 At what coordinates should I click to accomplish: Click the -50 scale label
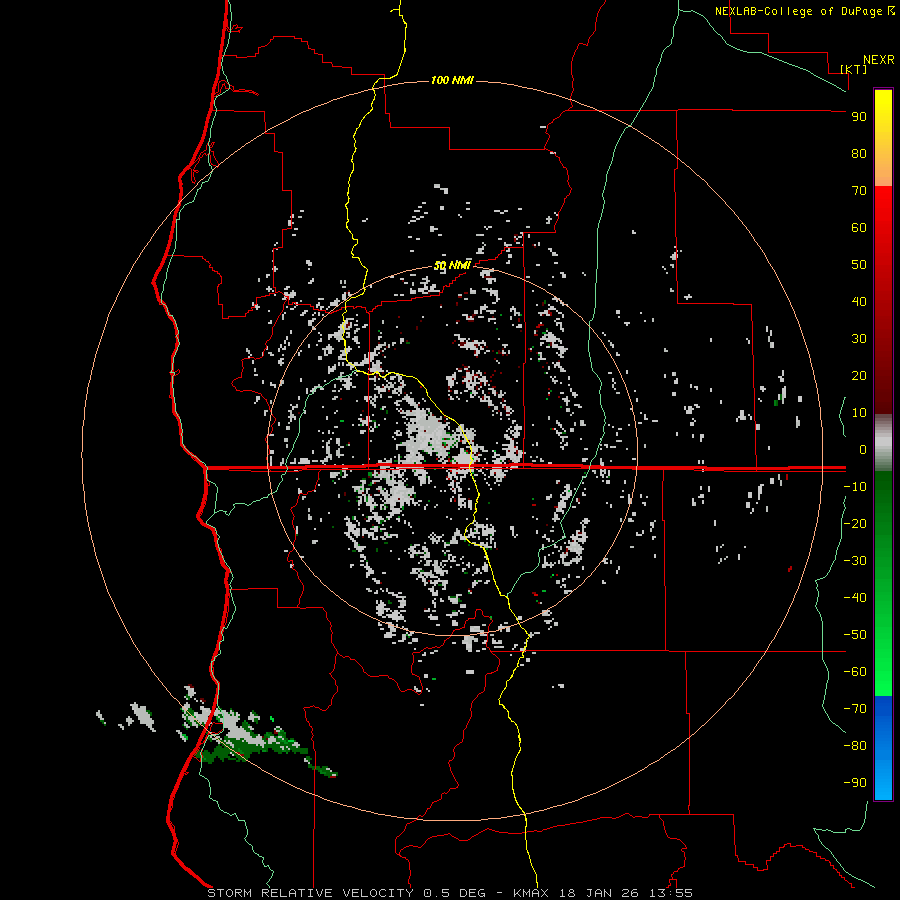[x=855, y=634]
